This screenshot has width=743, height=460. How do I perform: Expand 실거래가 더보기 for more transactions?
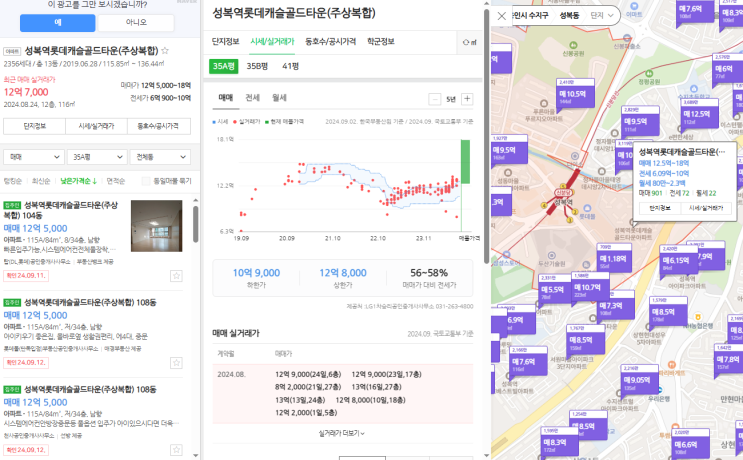(x=341, y=433)
